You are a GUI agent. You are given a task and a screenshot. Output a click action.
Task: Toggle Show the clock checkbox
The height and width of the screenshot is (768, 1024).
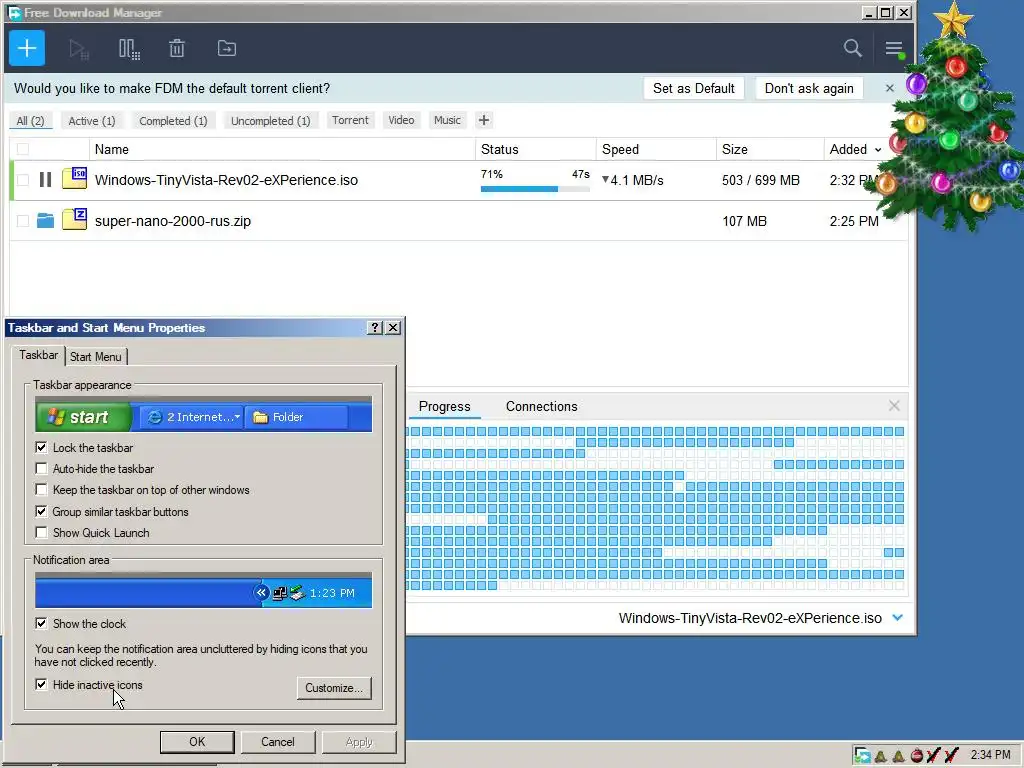(x=41, y=624)
